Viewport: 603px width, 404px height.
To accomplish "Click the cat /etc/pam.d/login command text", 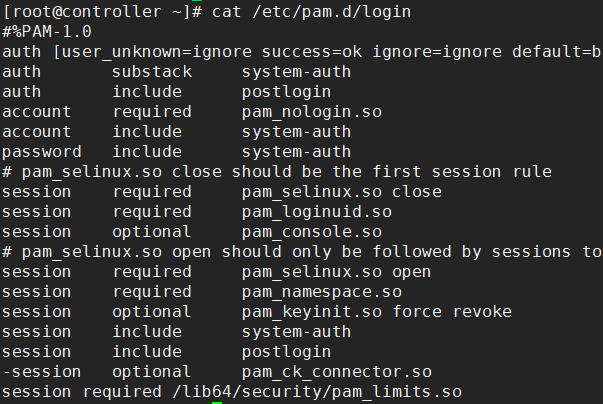I will coord(311,12).
